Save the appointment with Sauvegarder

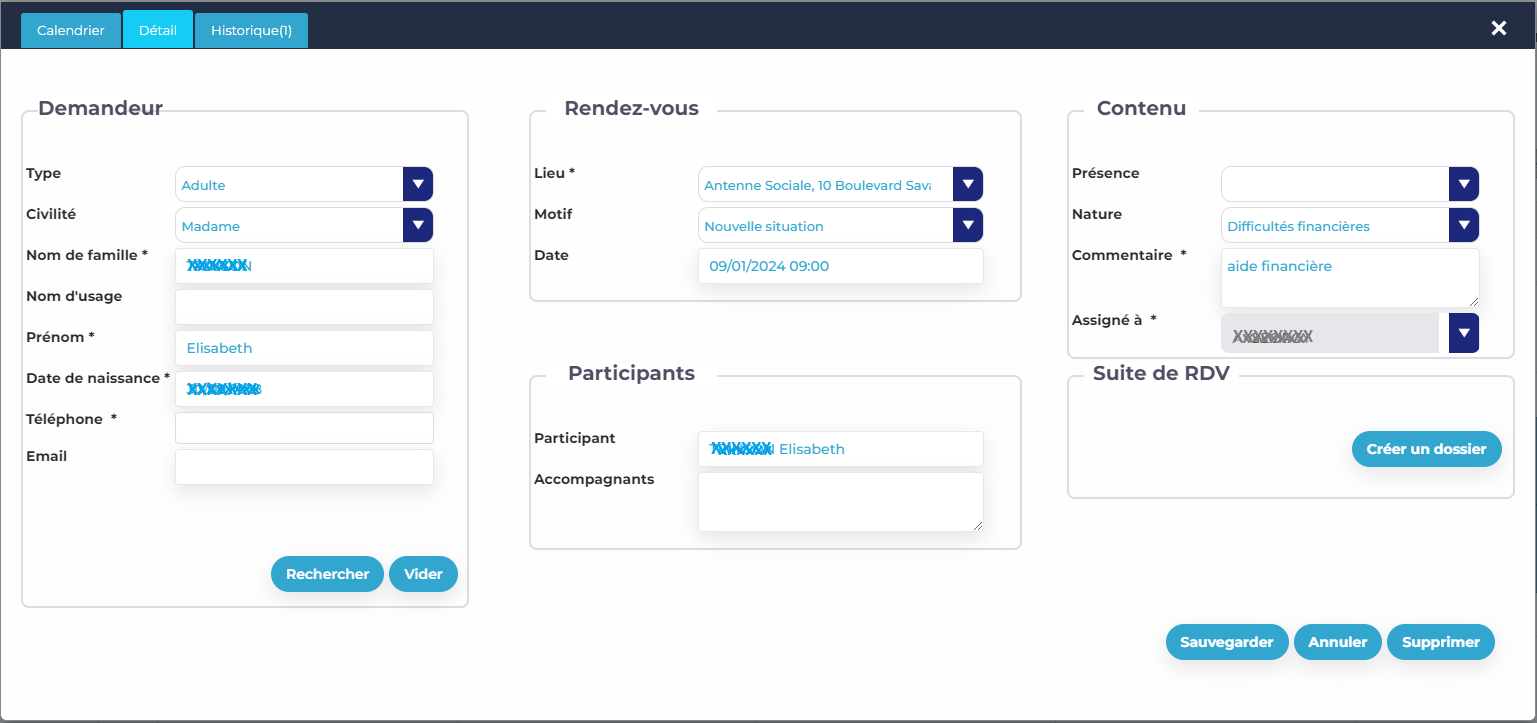1226,642
